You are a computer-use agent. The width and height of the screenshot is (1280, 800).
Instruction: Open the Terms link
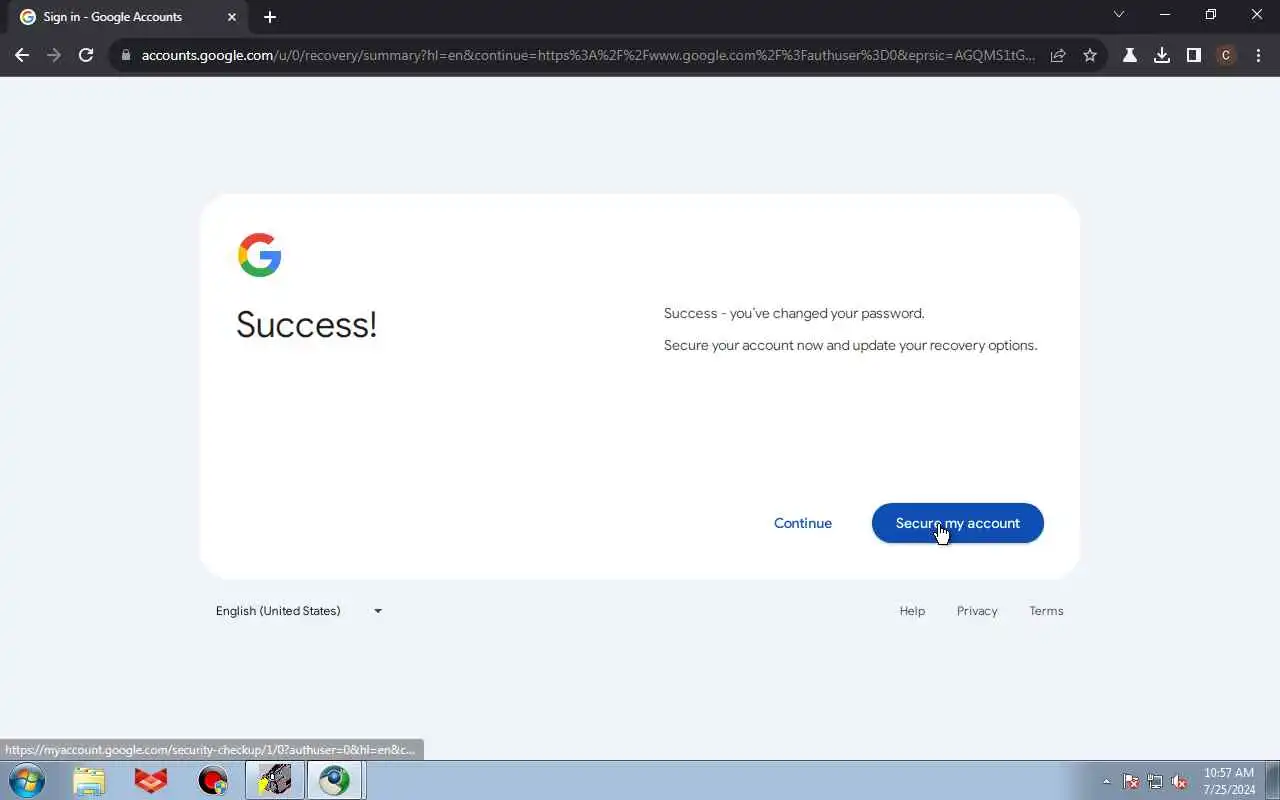1046,611
